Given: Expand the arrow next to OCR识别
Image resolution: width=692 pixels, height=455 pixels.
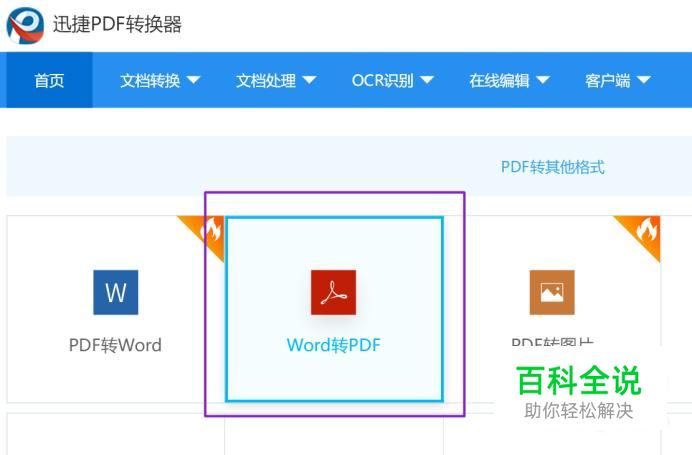Looking at the screenshot, I should click(427, 80).
